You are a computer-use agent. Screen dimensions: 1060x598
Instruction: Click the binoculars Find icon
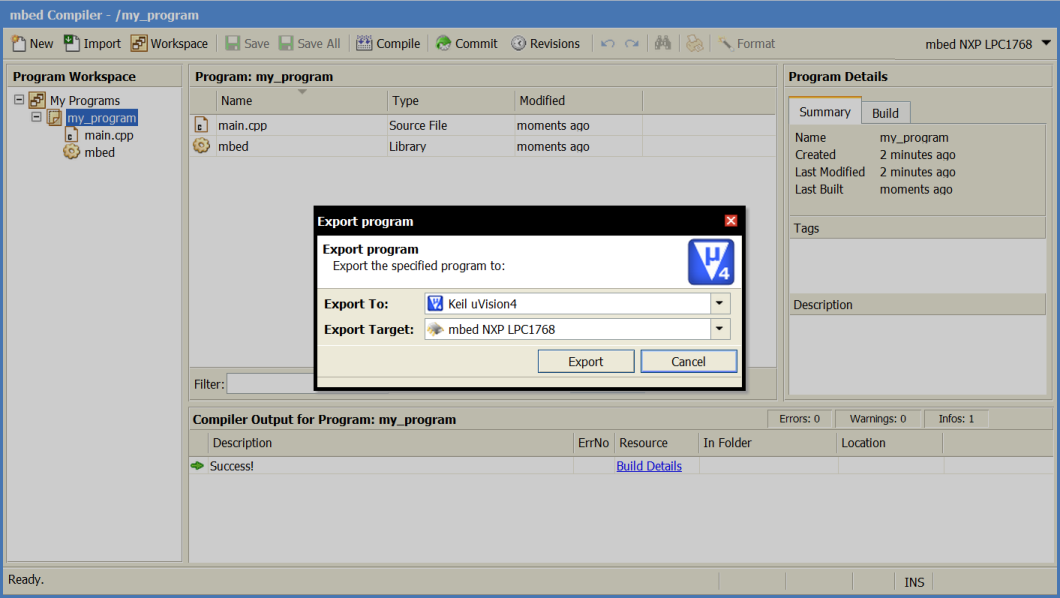[x=662, y=43]
